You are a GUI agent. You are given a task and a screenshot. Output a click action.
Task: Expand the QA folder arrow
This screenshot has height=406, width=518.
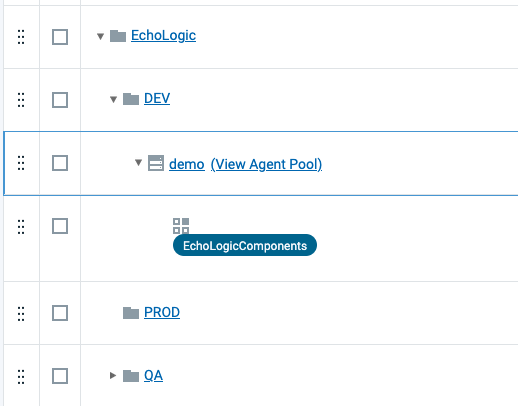[x=113, y=375]
